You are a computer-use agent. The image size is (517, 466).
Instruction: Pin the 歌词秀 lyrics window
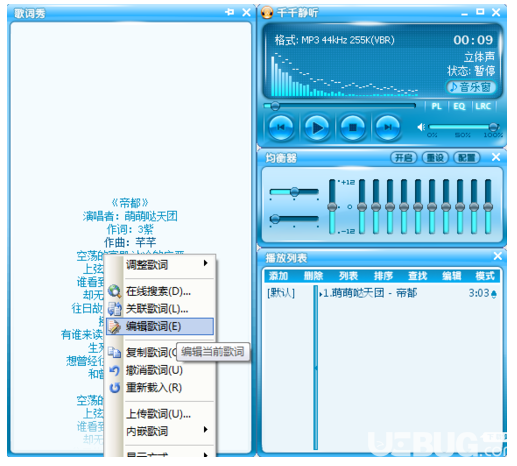229,12
